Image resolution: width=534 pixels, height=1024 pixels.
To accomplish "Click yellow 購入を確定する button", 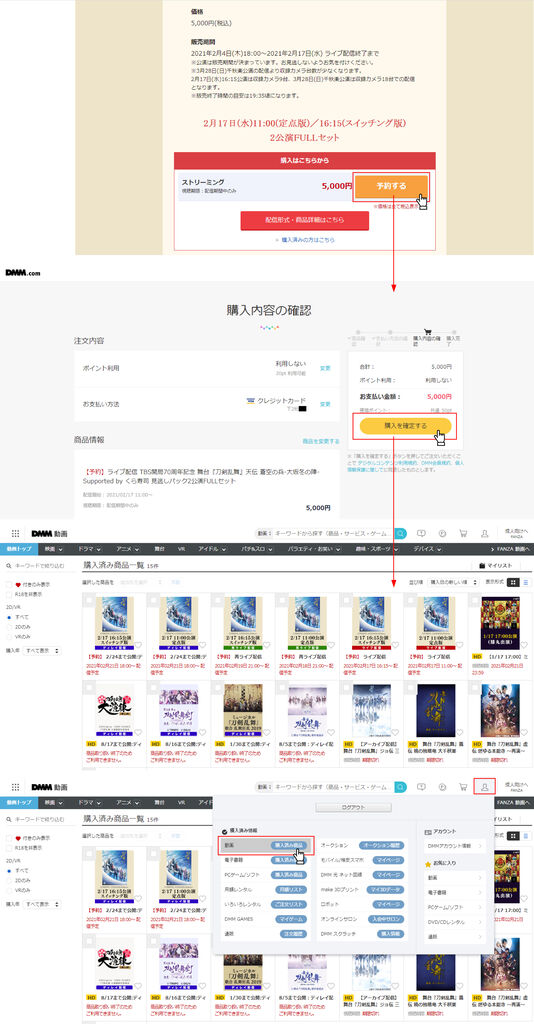I will (405, 426).
